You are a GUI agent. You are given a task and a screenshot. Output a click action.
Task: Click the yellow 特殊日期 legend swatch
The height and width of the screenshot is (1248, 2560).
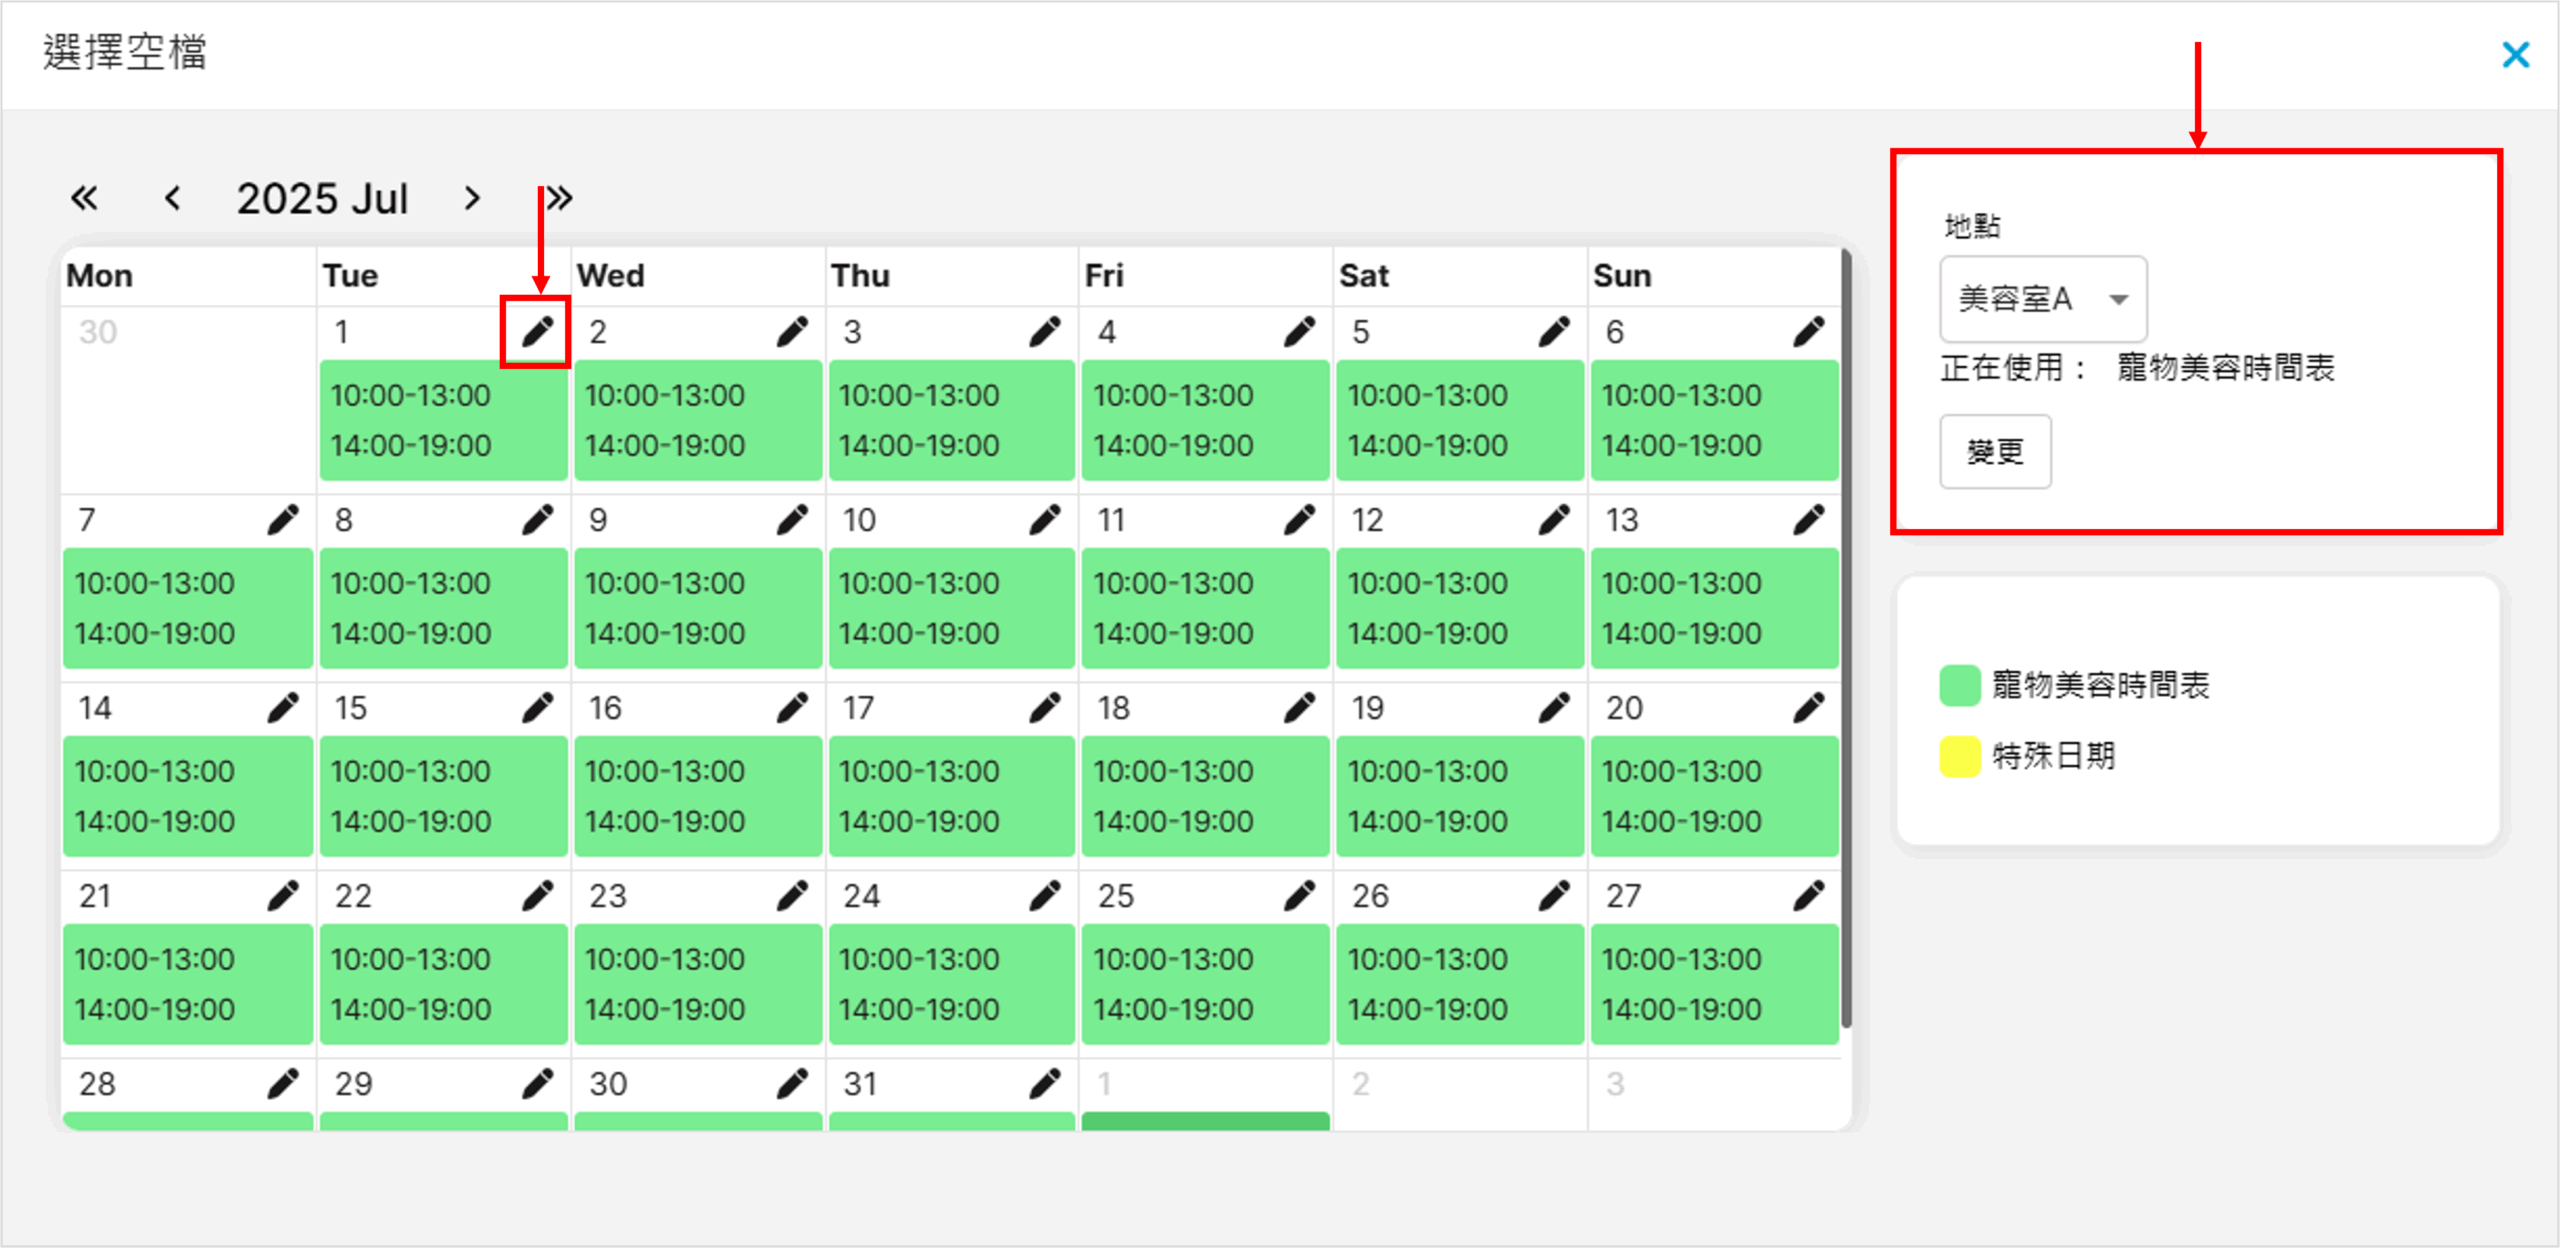click(x=1959, y=756)
